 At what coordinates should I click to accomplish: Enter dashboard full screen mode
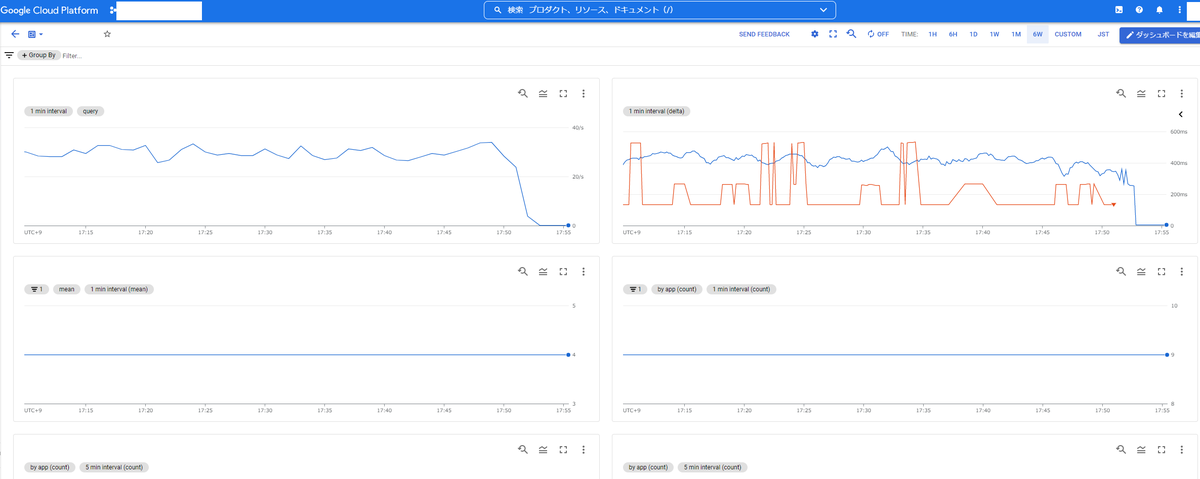tap(833, 34)
